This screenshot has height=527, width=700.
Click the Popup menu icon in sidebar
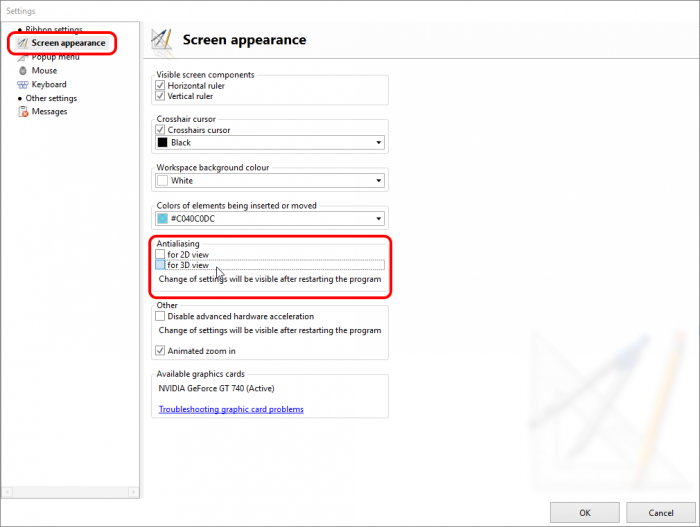click(22, 57)
